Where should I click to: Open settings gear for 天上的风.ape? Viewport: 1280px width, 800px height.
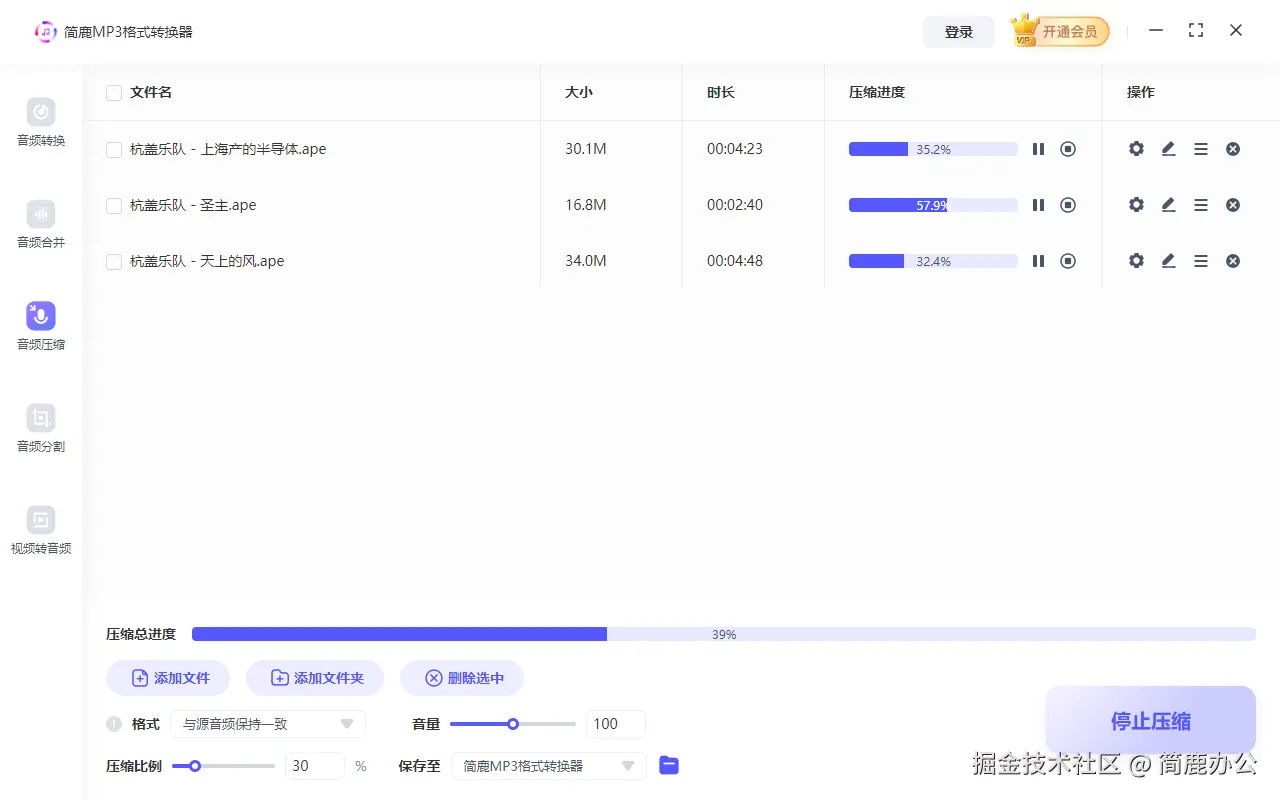1136,261
